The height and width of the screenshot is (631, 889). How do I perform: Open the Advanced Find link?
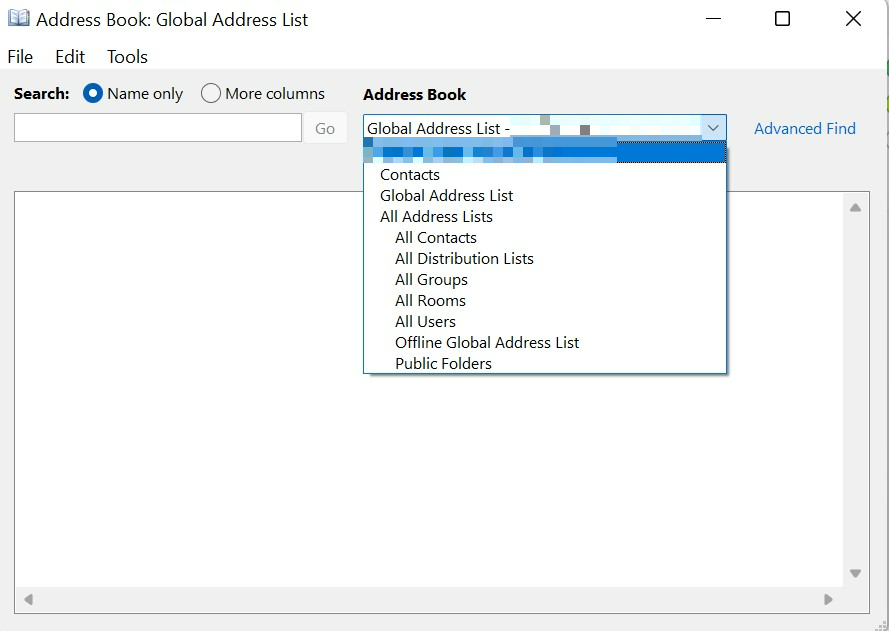click(804, 128)
